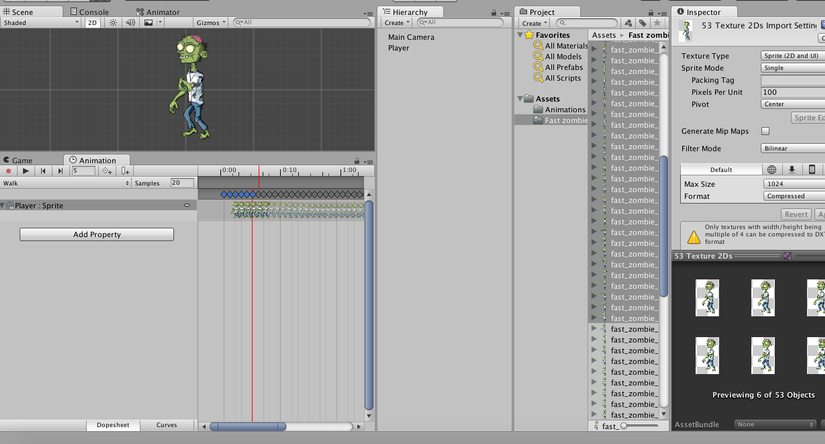
Task: Save search star icon in Project
Action: click(657, 23)
